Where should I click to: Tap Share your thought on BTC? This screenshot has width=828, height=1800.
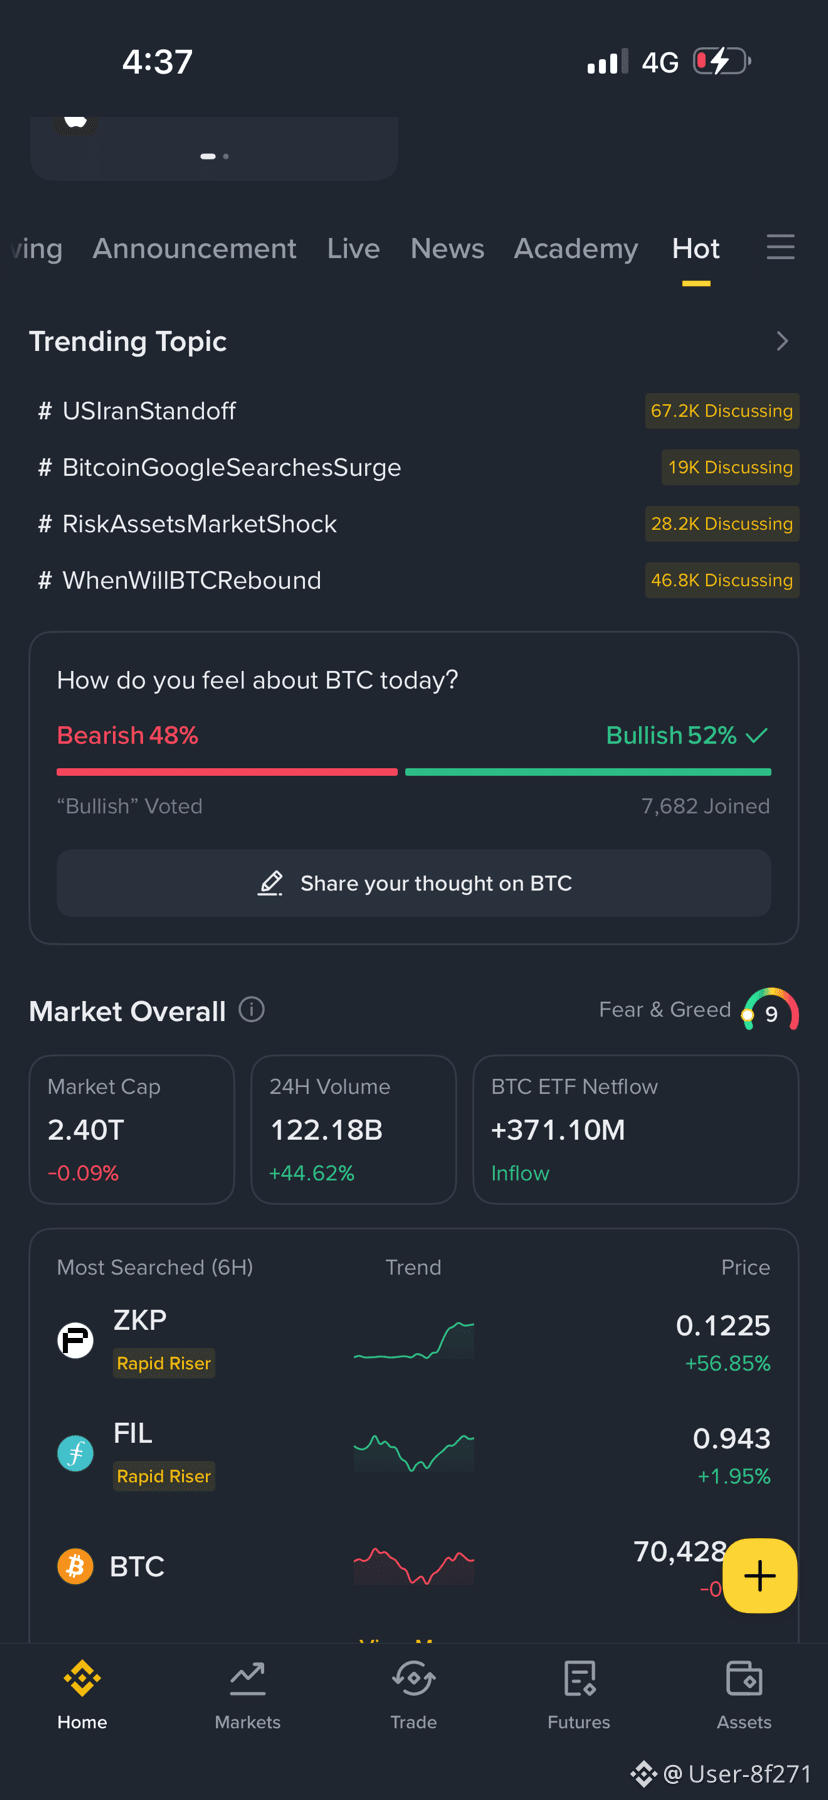(414, 883)
